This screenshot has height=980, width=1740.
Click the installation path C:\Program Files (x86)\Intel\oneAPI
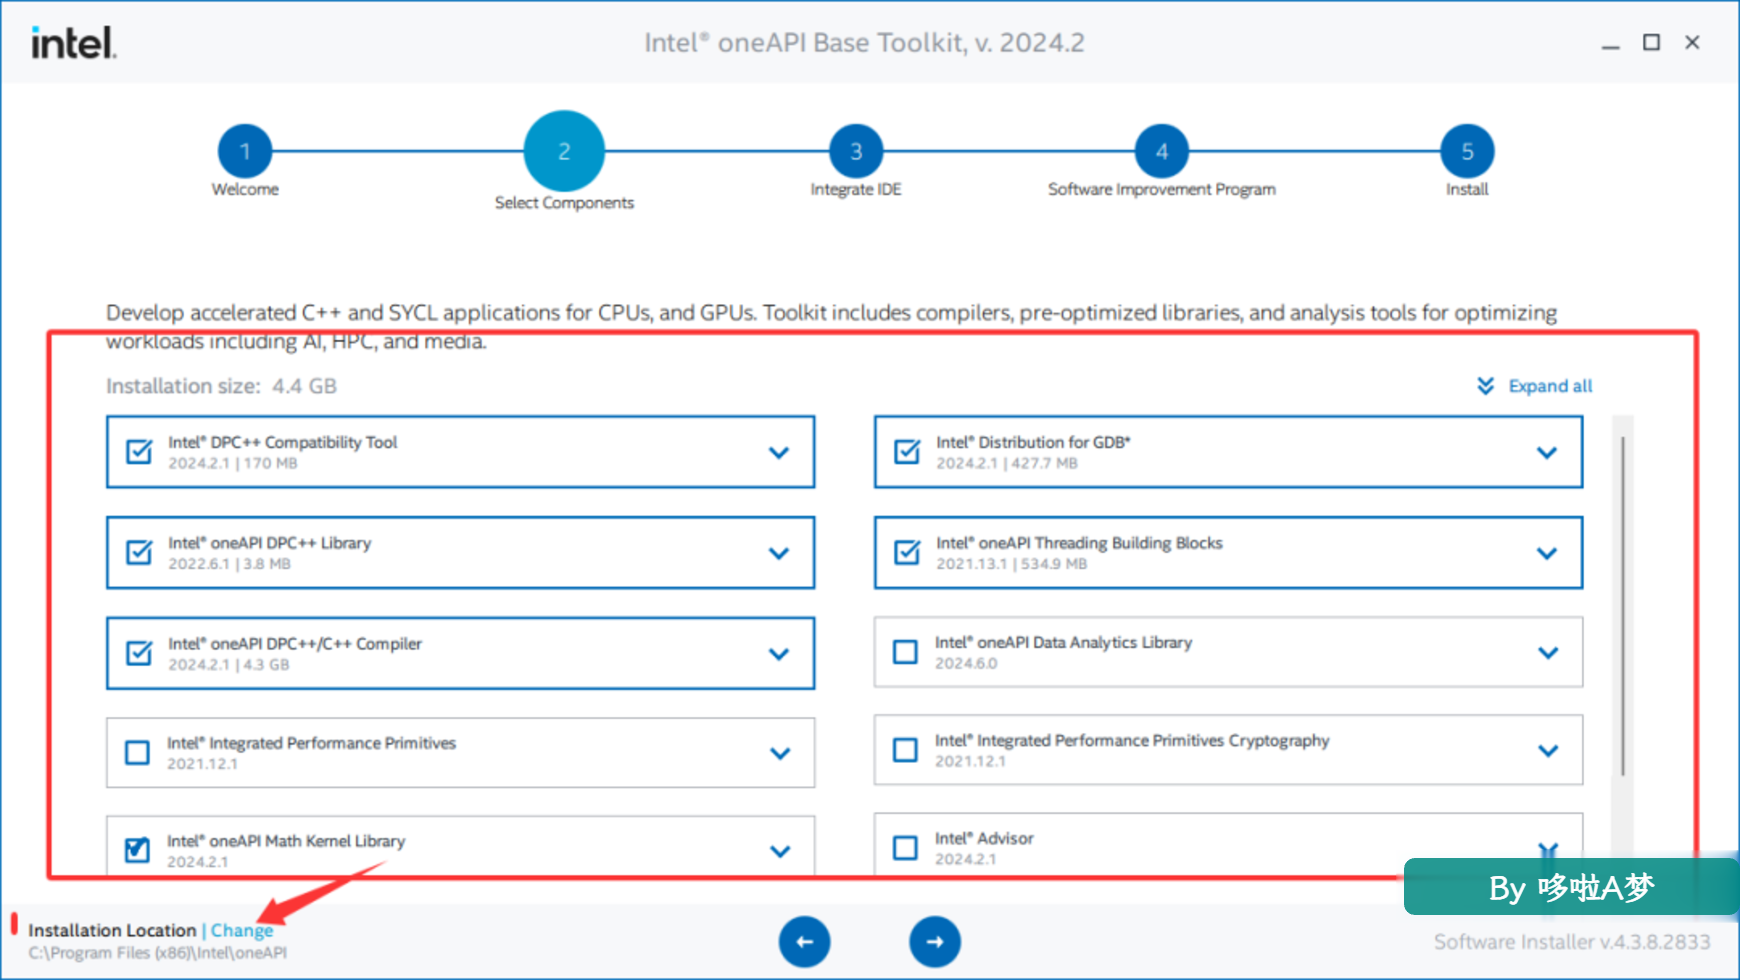click(157, 953)
